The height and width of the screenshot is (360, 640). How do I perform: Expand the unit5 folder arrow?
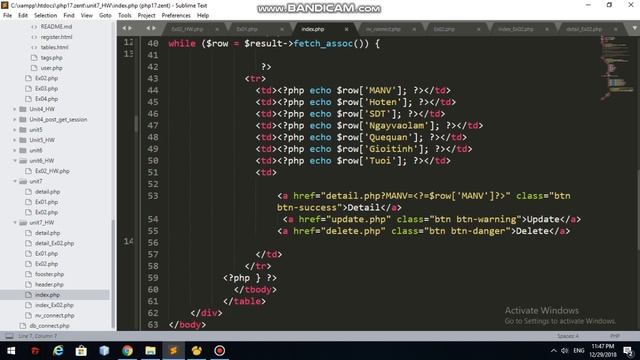[15, 130]
